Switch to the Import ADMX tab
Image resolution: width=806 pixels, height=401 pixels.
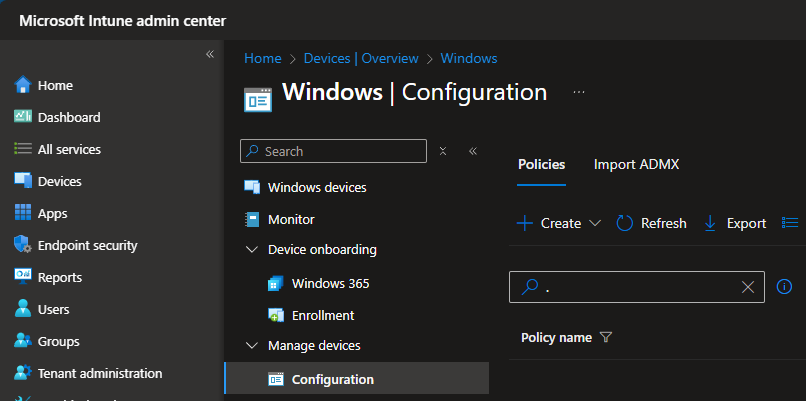(636, 165)
